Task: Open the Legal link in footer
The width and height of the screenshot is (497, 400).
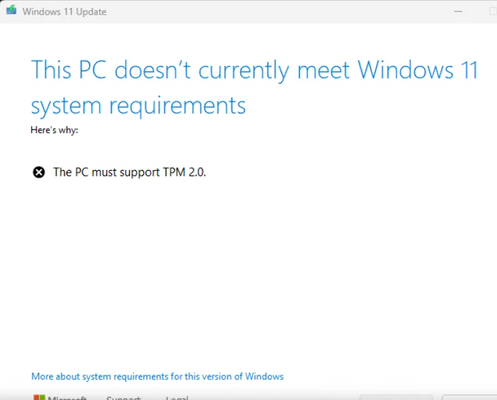Action: pos(177,398)
